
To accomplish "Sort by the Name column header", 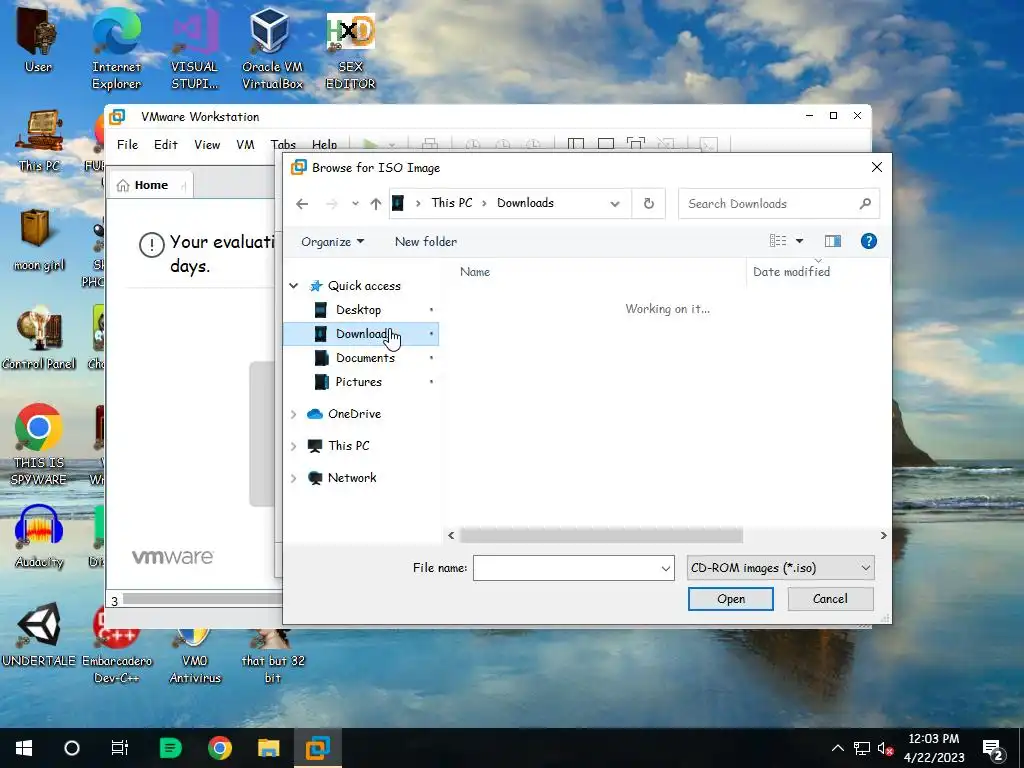I will (x=475, y=272).
